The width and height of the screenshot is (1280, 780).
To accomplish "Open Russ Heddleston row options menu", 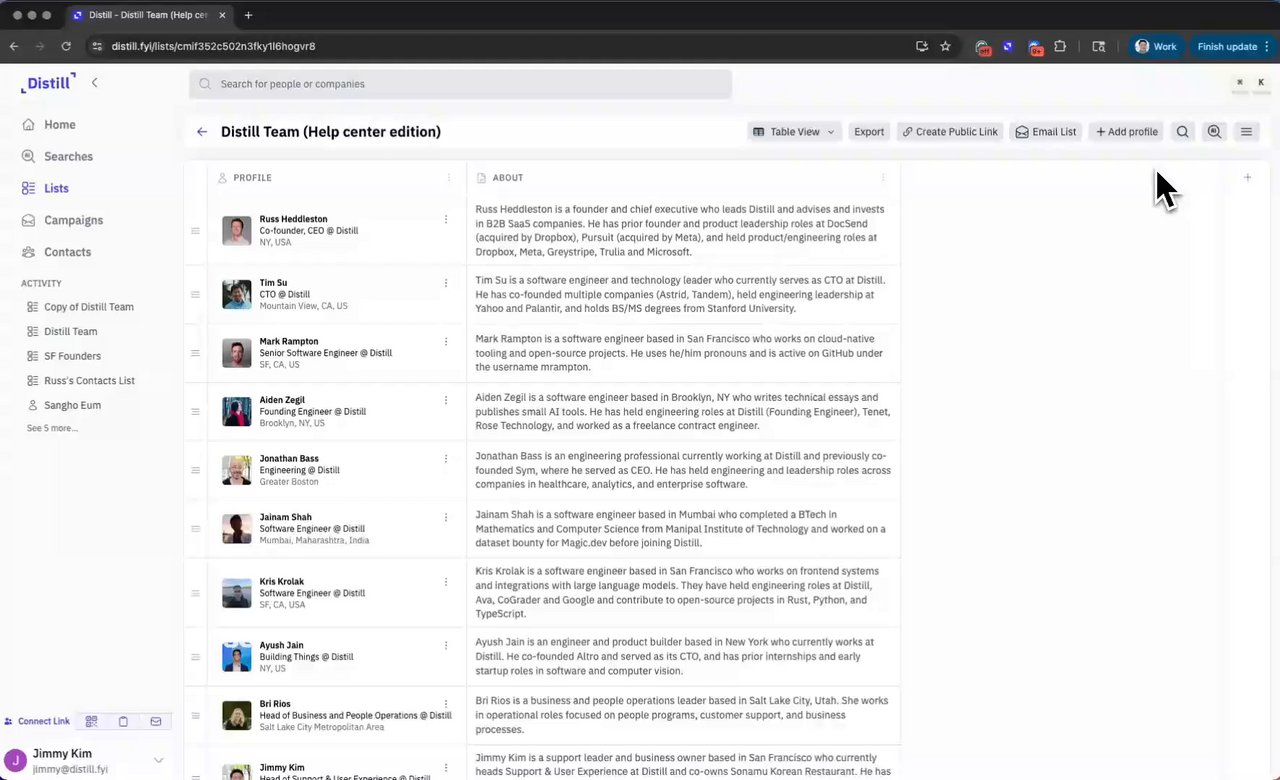I will click(x=446, y=219).
